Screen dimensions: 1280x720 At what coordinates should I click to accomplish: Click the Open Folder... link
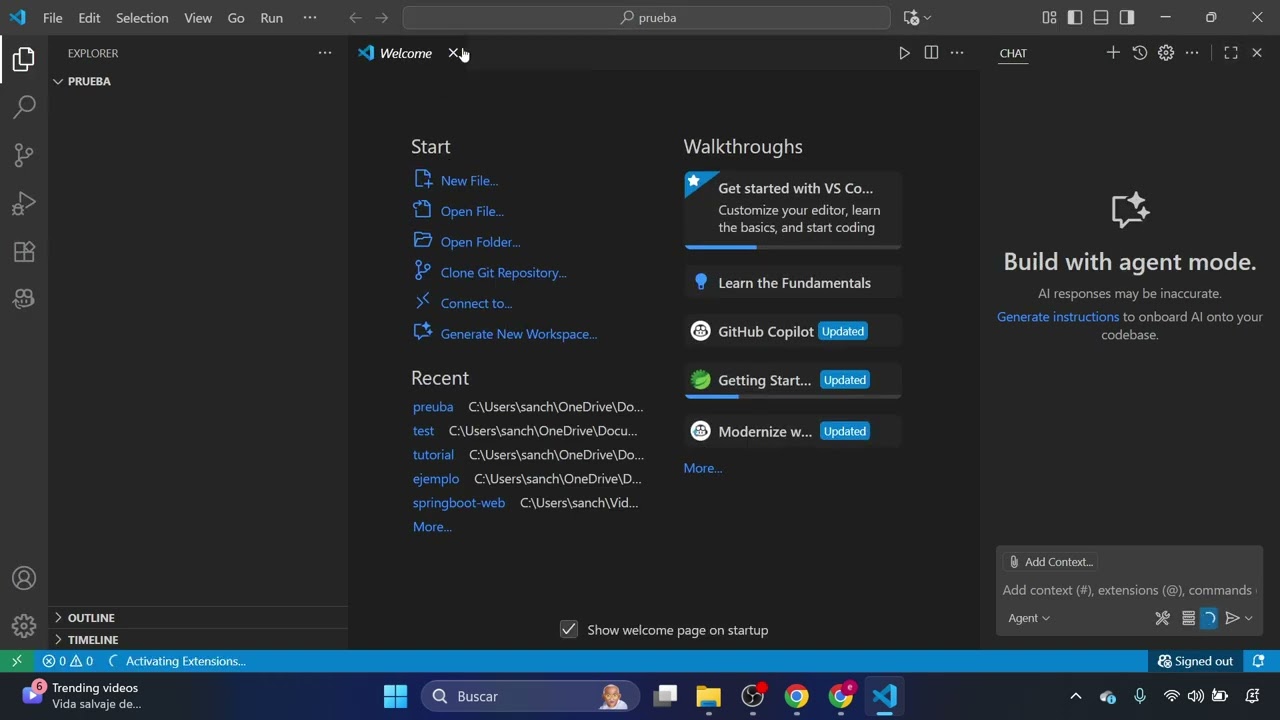pyautogui.click(x=480, y=242)
